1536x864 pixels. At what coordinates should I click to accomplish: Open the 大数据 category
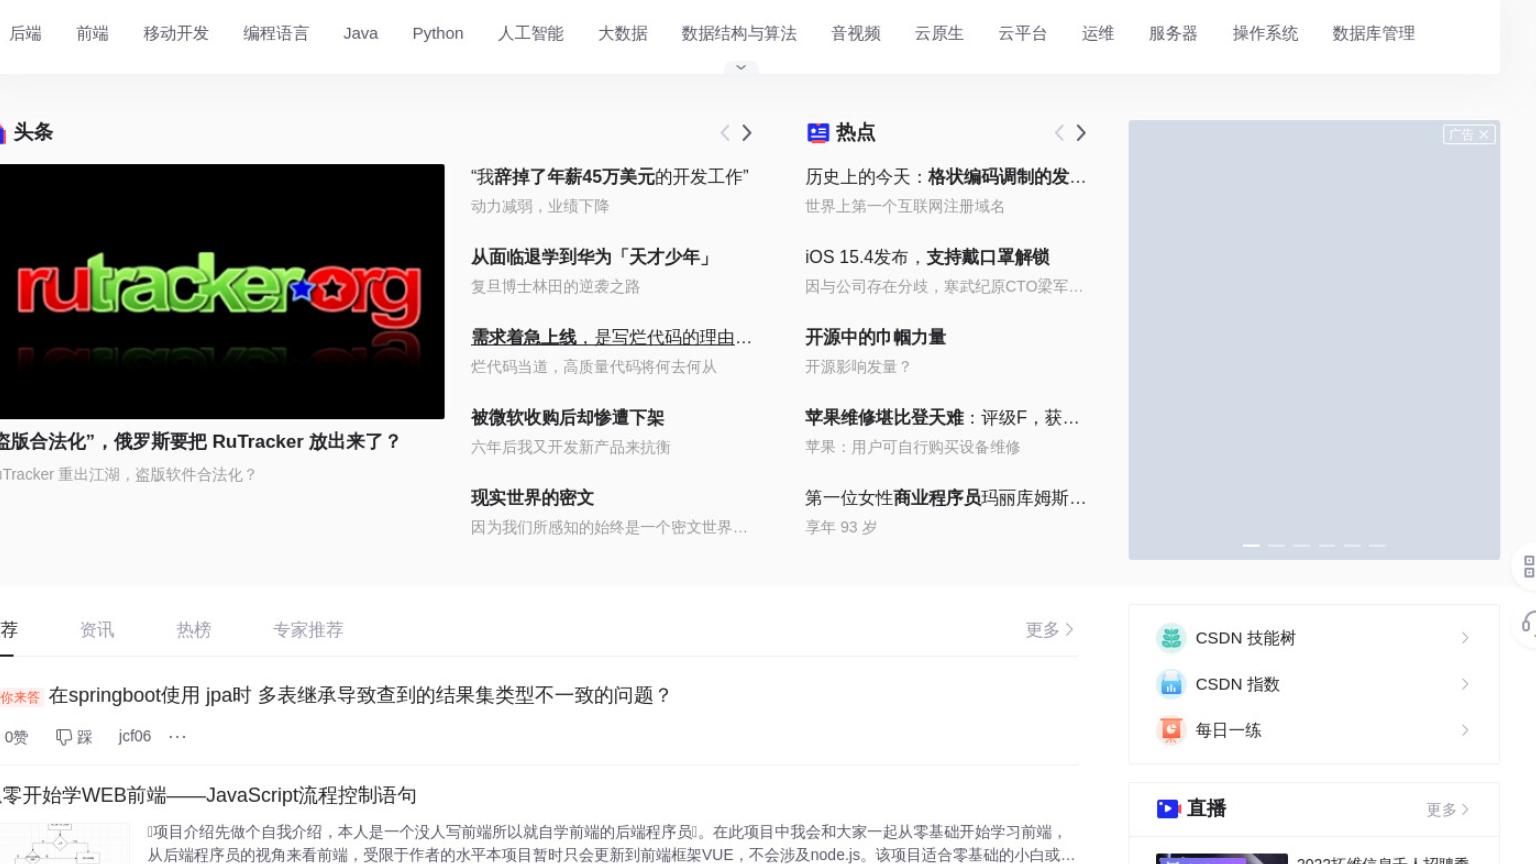tap(623, 33)
